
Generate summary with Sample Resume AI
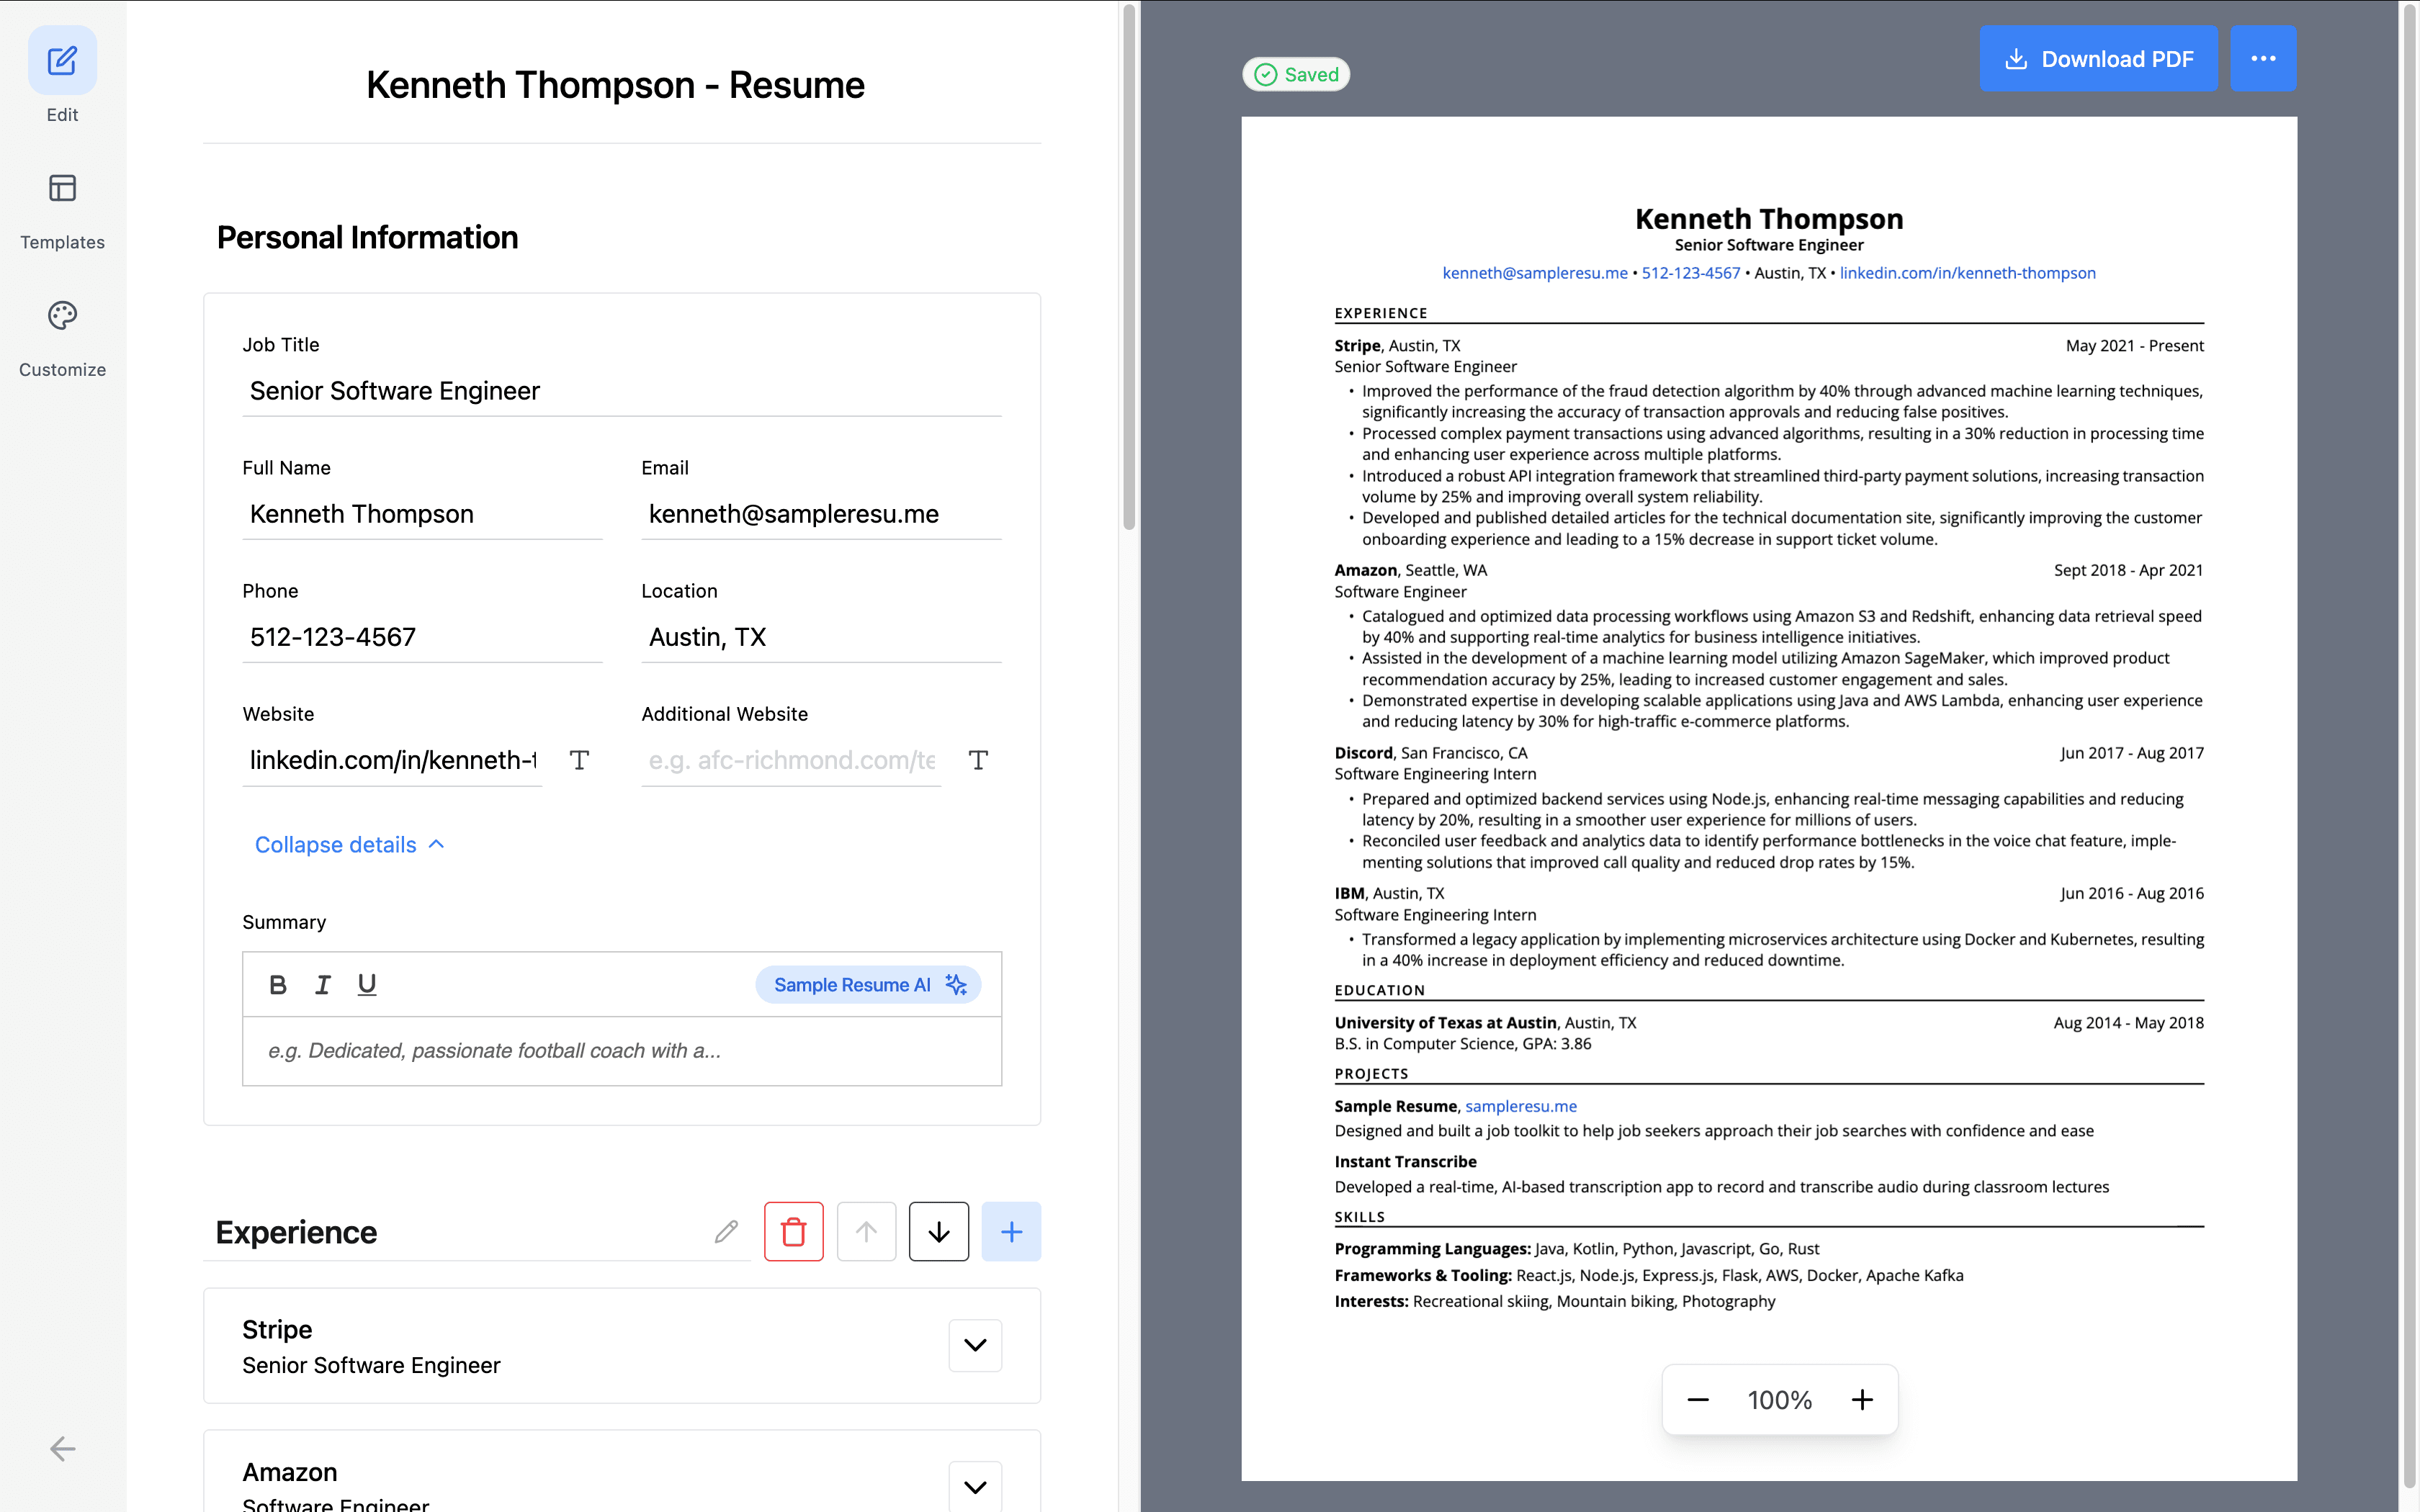click(867, 984)
